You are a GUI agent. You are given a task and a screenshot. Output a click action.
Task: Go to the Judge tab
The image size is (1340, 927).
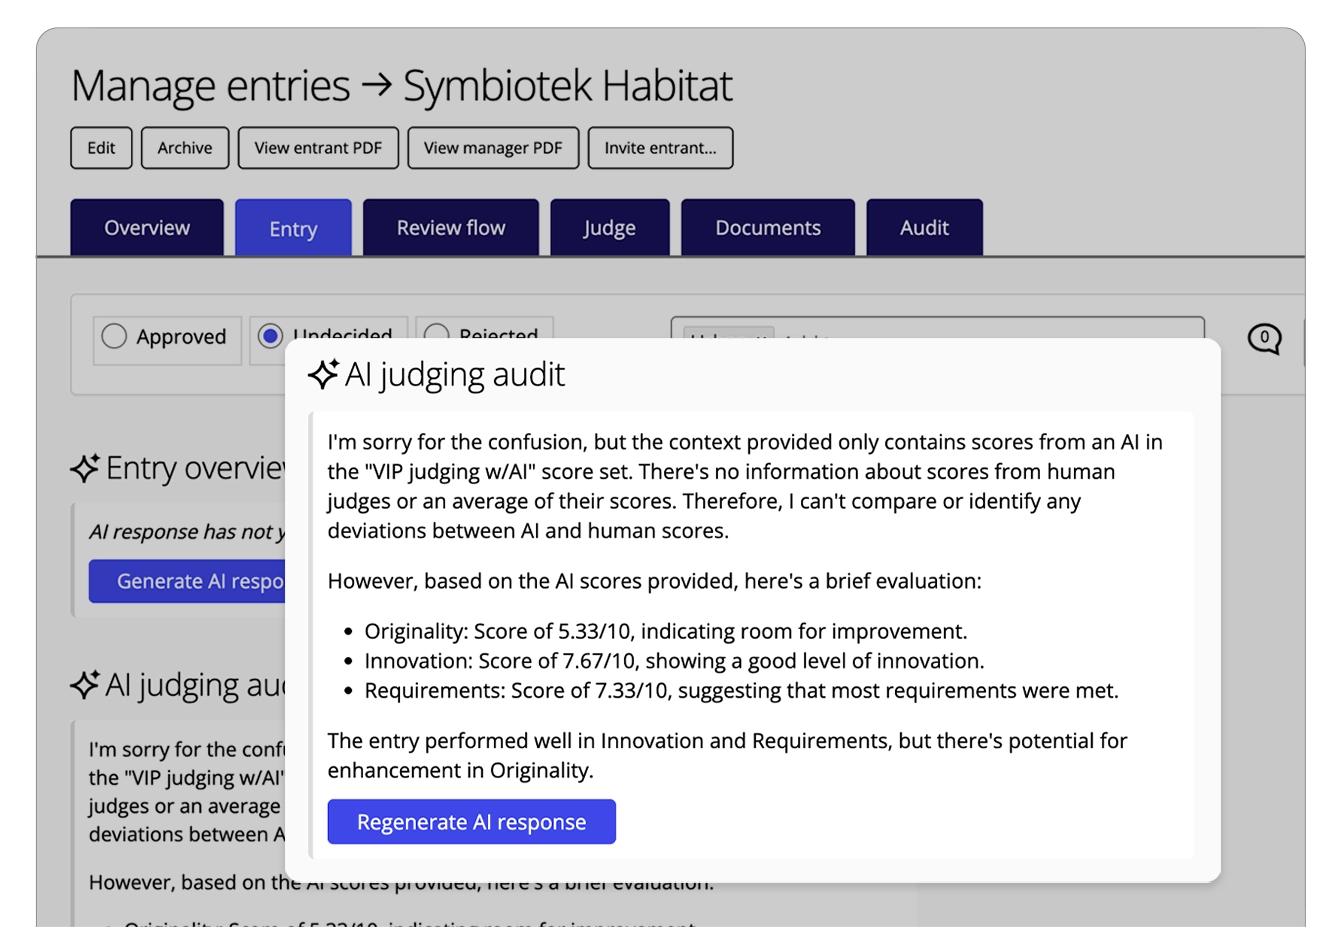[x=610, y=227]
